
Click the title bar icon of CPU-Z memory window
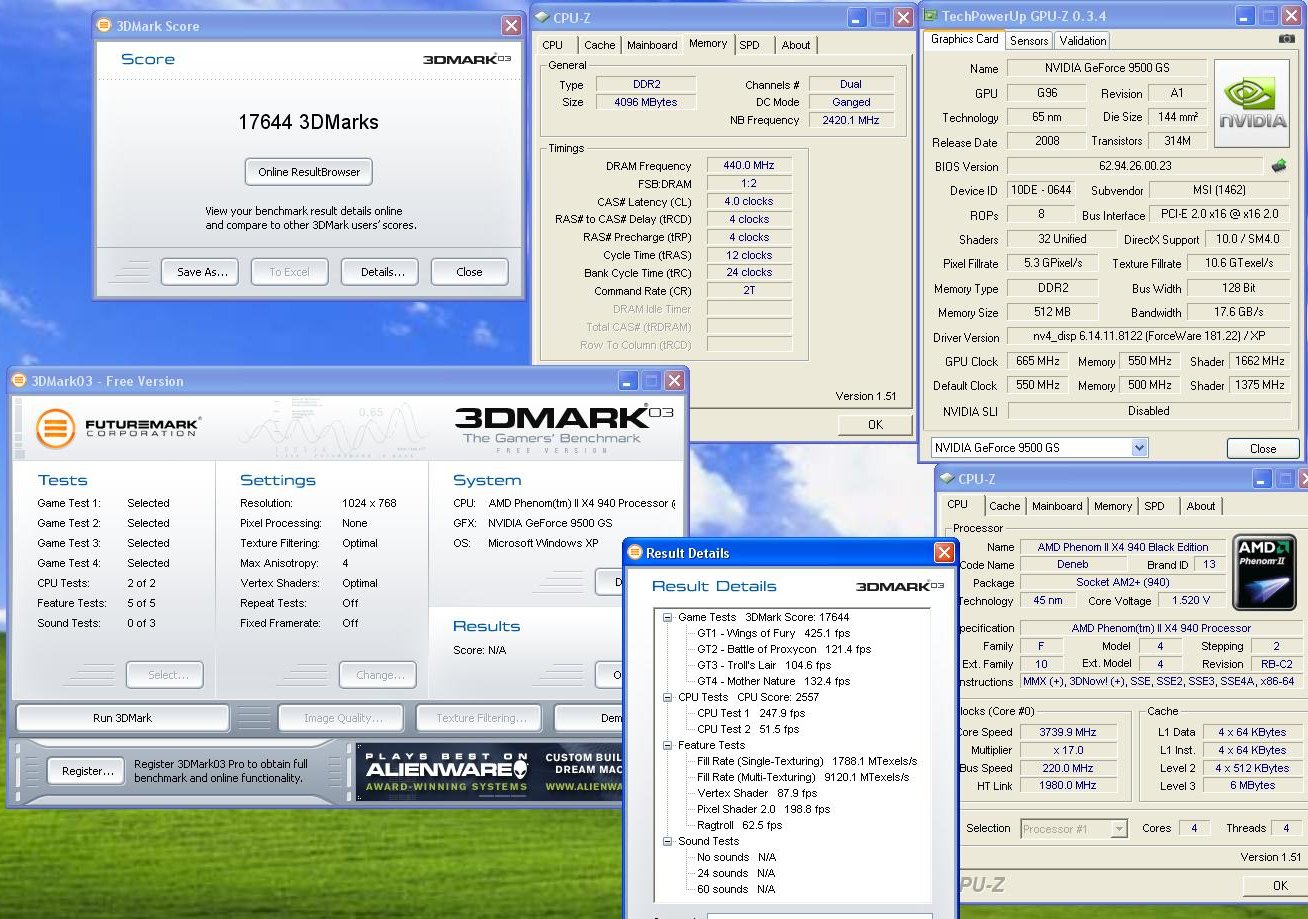pos(541,16)
